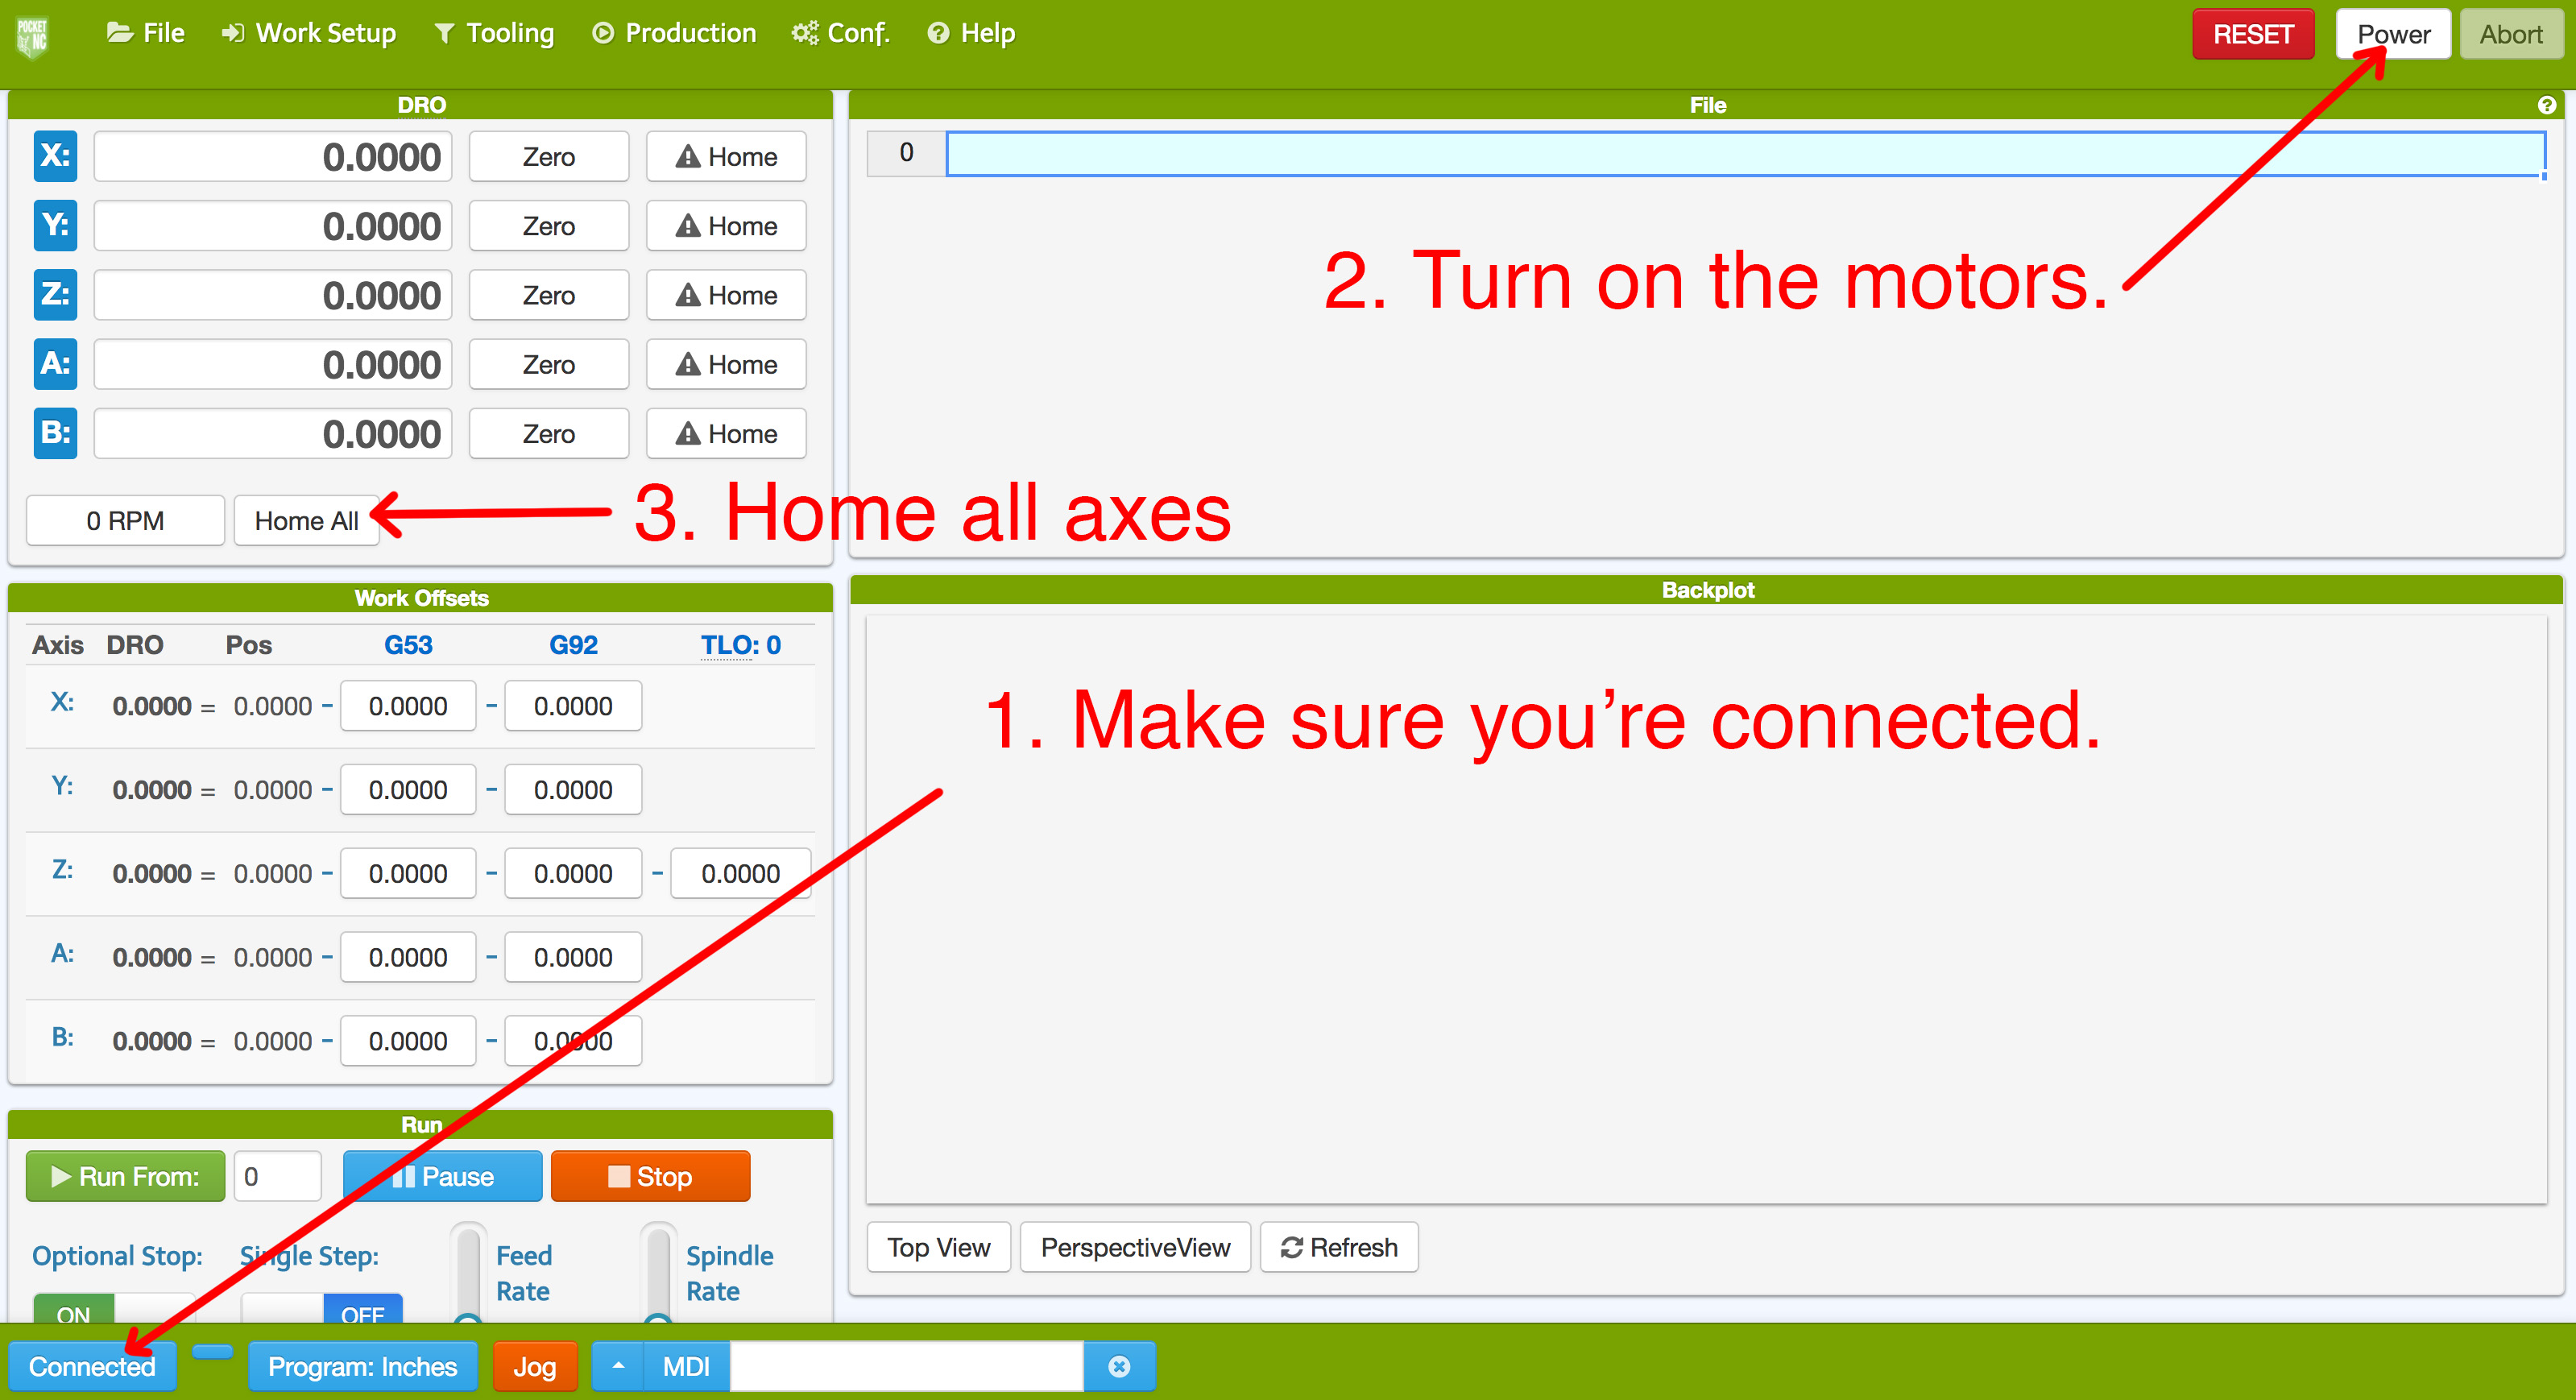Screen dimensions: 2576x1400
Task: Click the Pause button in Run panel
Action: 434,1178
